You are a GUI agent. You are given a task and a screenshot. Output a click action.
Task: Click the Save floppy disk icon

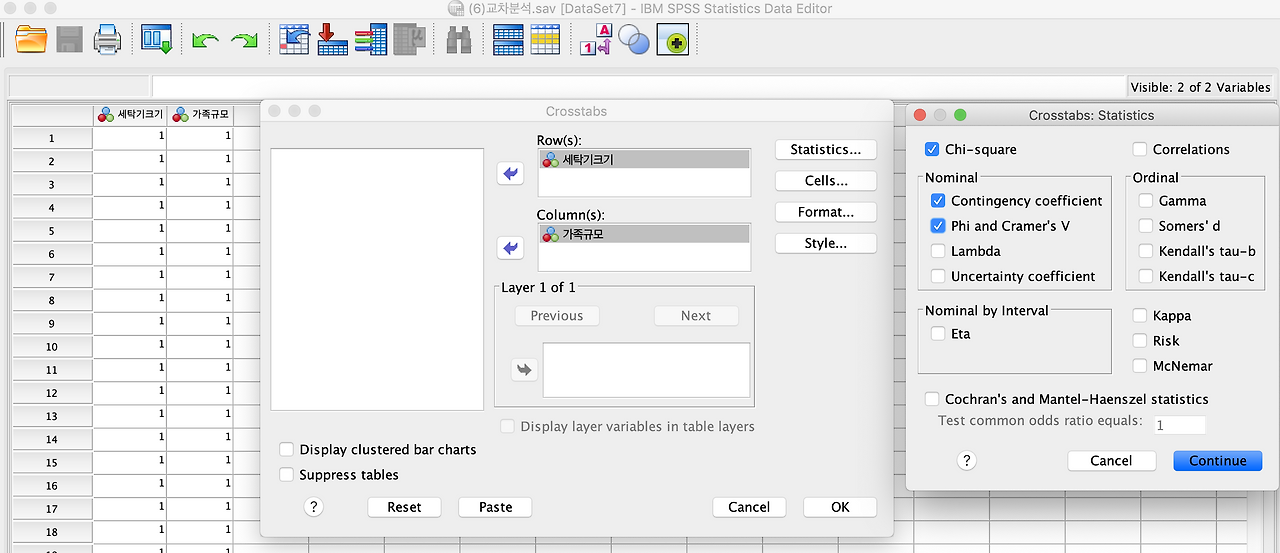pyautogui.click(x=69, y=40)
